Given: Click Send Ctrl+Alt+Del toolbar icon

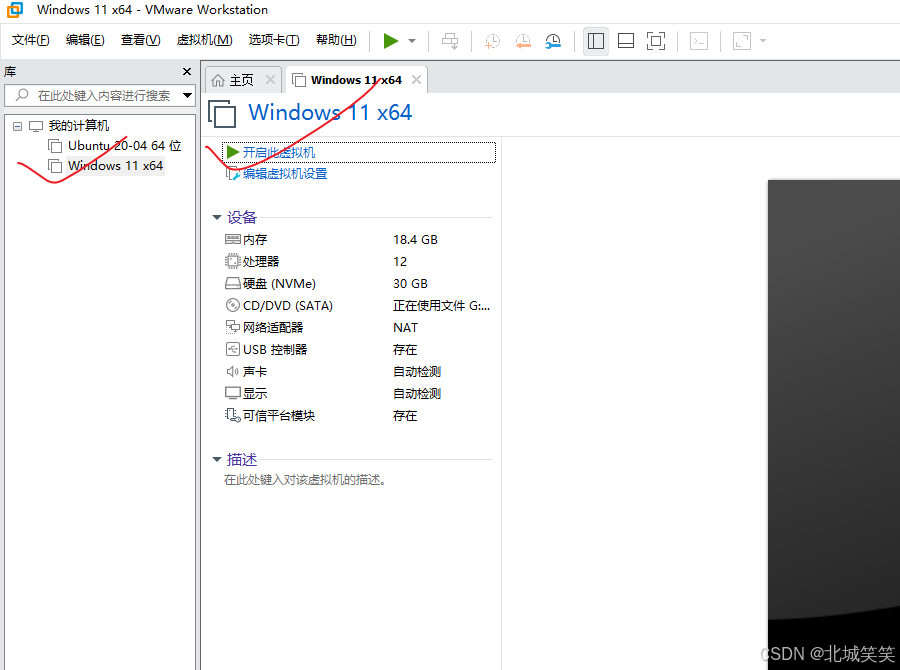Looking at the screenshot, I should (450, 41).
